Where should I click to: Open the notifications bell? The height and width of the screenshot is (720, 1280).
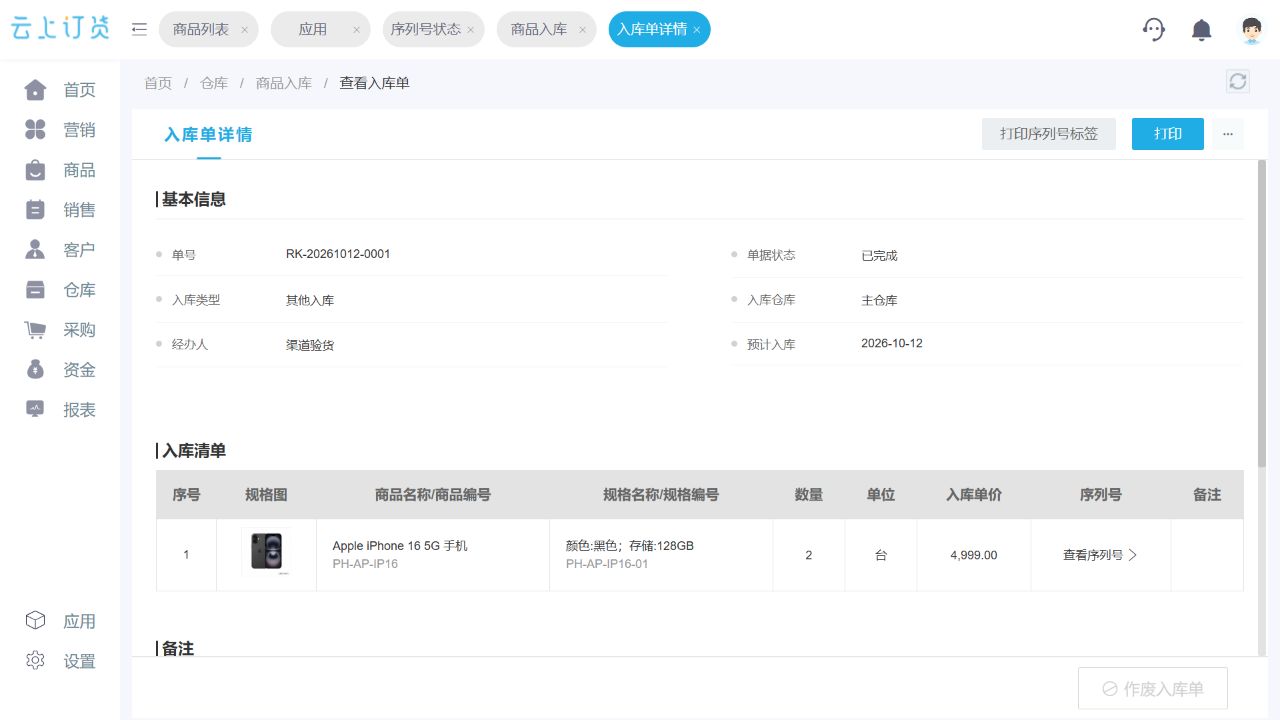1202,30
